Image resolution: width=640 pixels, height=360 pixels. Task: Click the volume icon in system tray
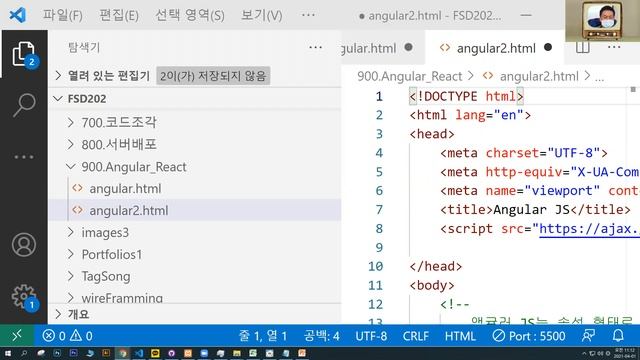coord(600,353)
